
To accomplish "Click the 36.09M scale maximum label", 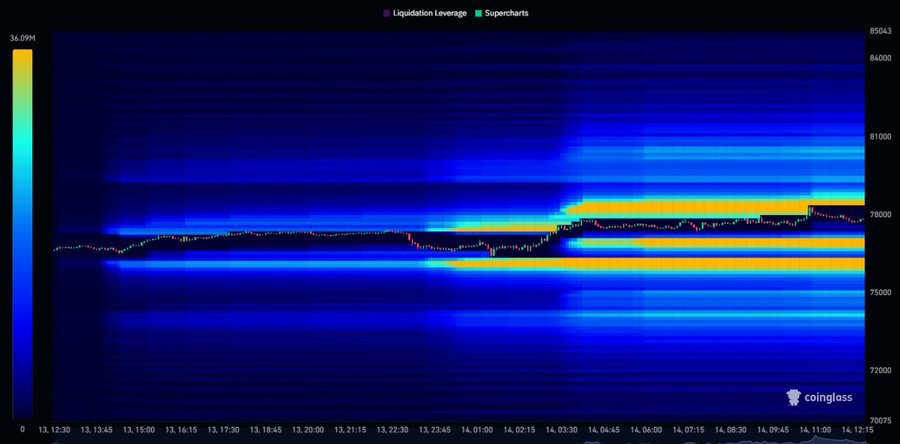I will point(22,38).
